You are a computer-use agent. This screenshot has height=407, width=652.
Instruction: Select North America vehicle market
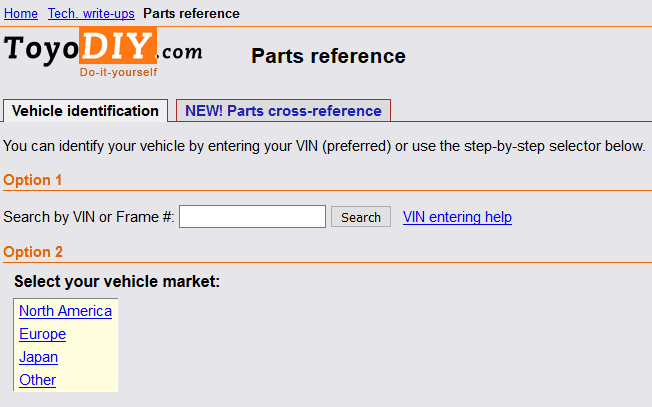pyautogui.click(x=65, y=311)
